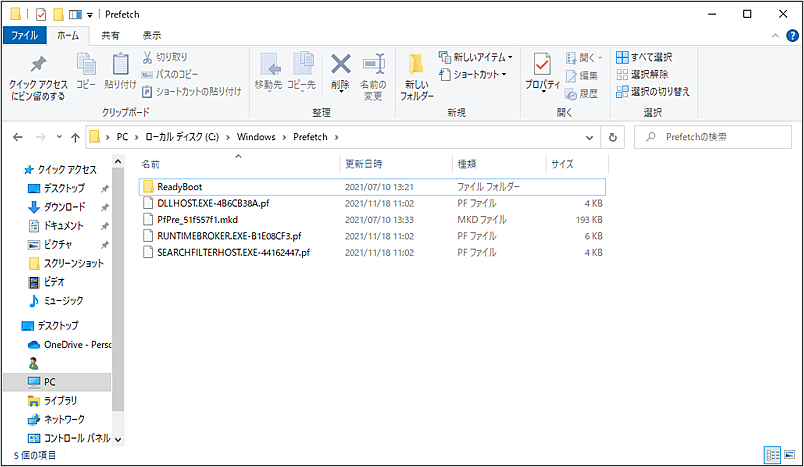Open Downloads (ダウンロード) in Quick Access

(x=64, y=207)
